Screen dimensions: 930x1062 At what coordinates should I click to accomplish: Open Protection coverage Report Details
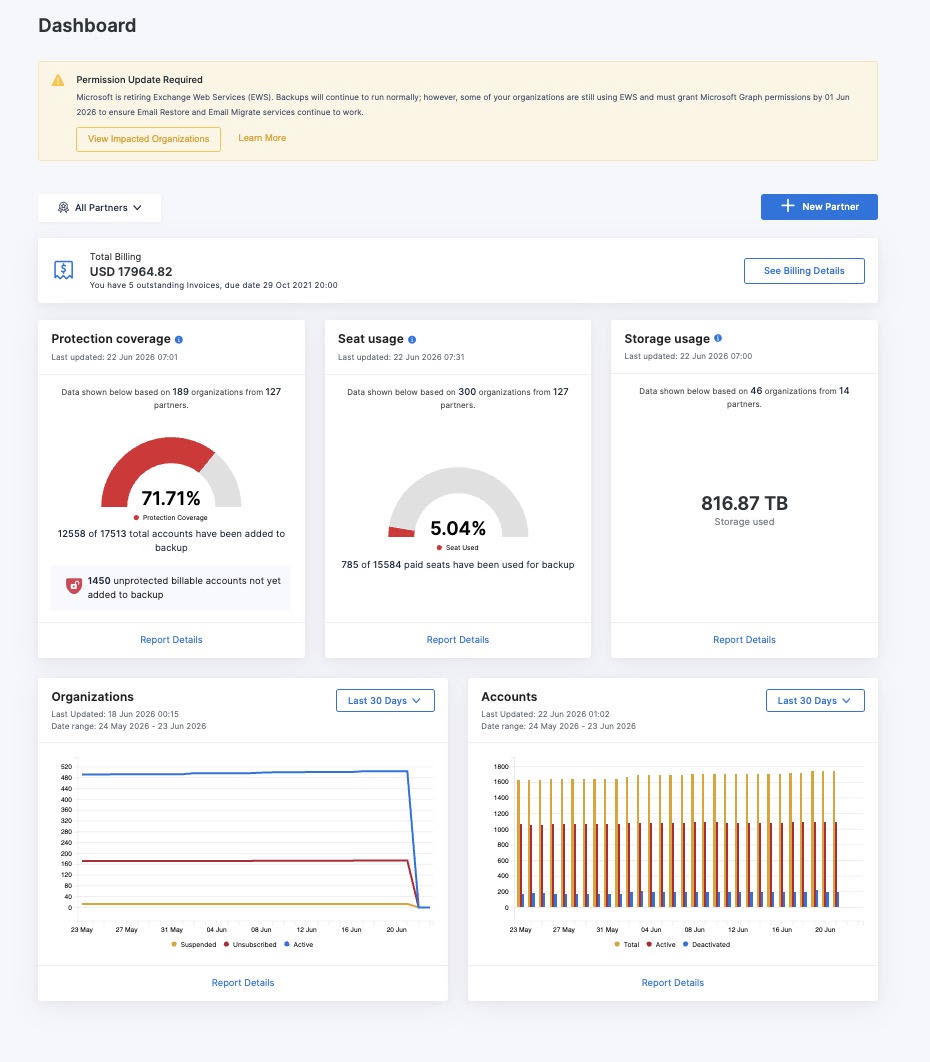coord(171,639)
